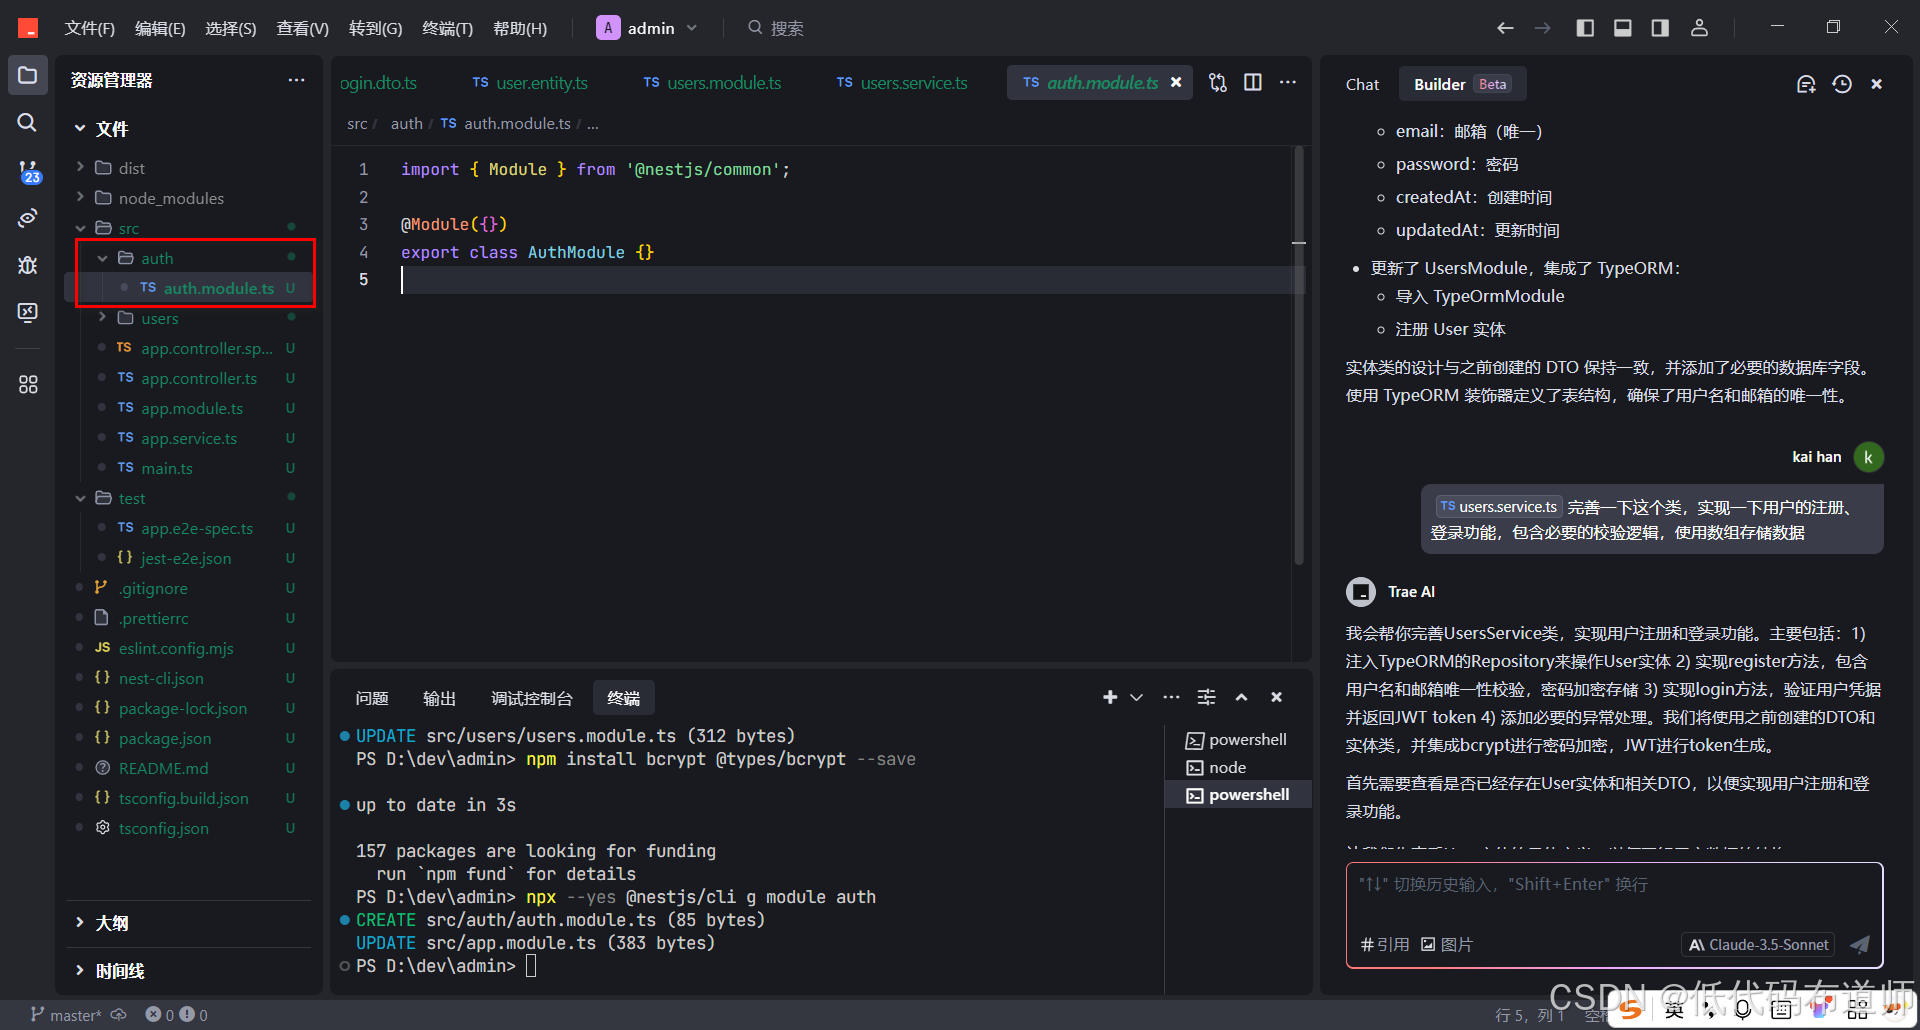This screenshot has width=1920, height=1030.
Task: Open the 文件(F) menu
Action: (x=90, y=28)
